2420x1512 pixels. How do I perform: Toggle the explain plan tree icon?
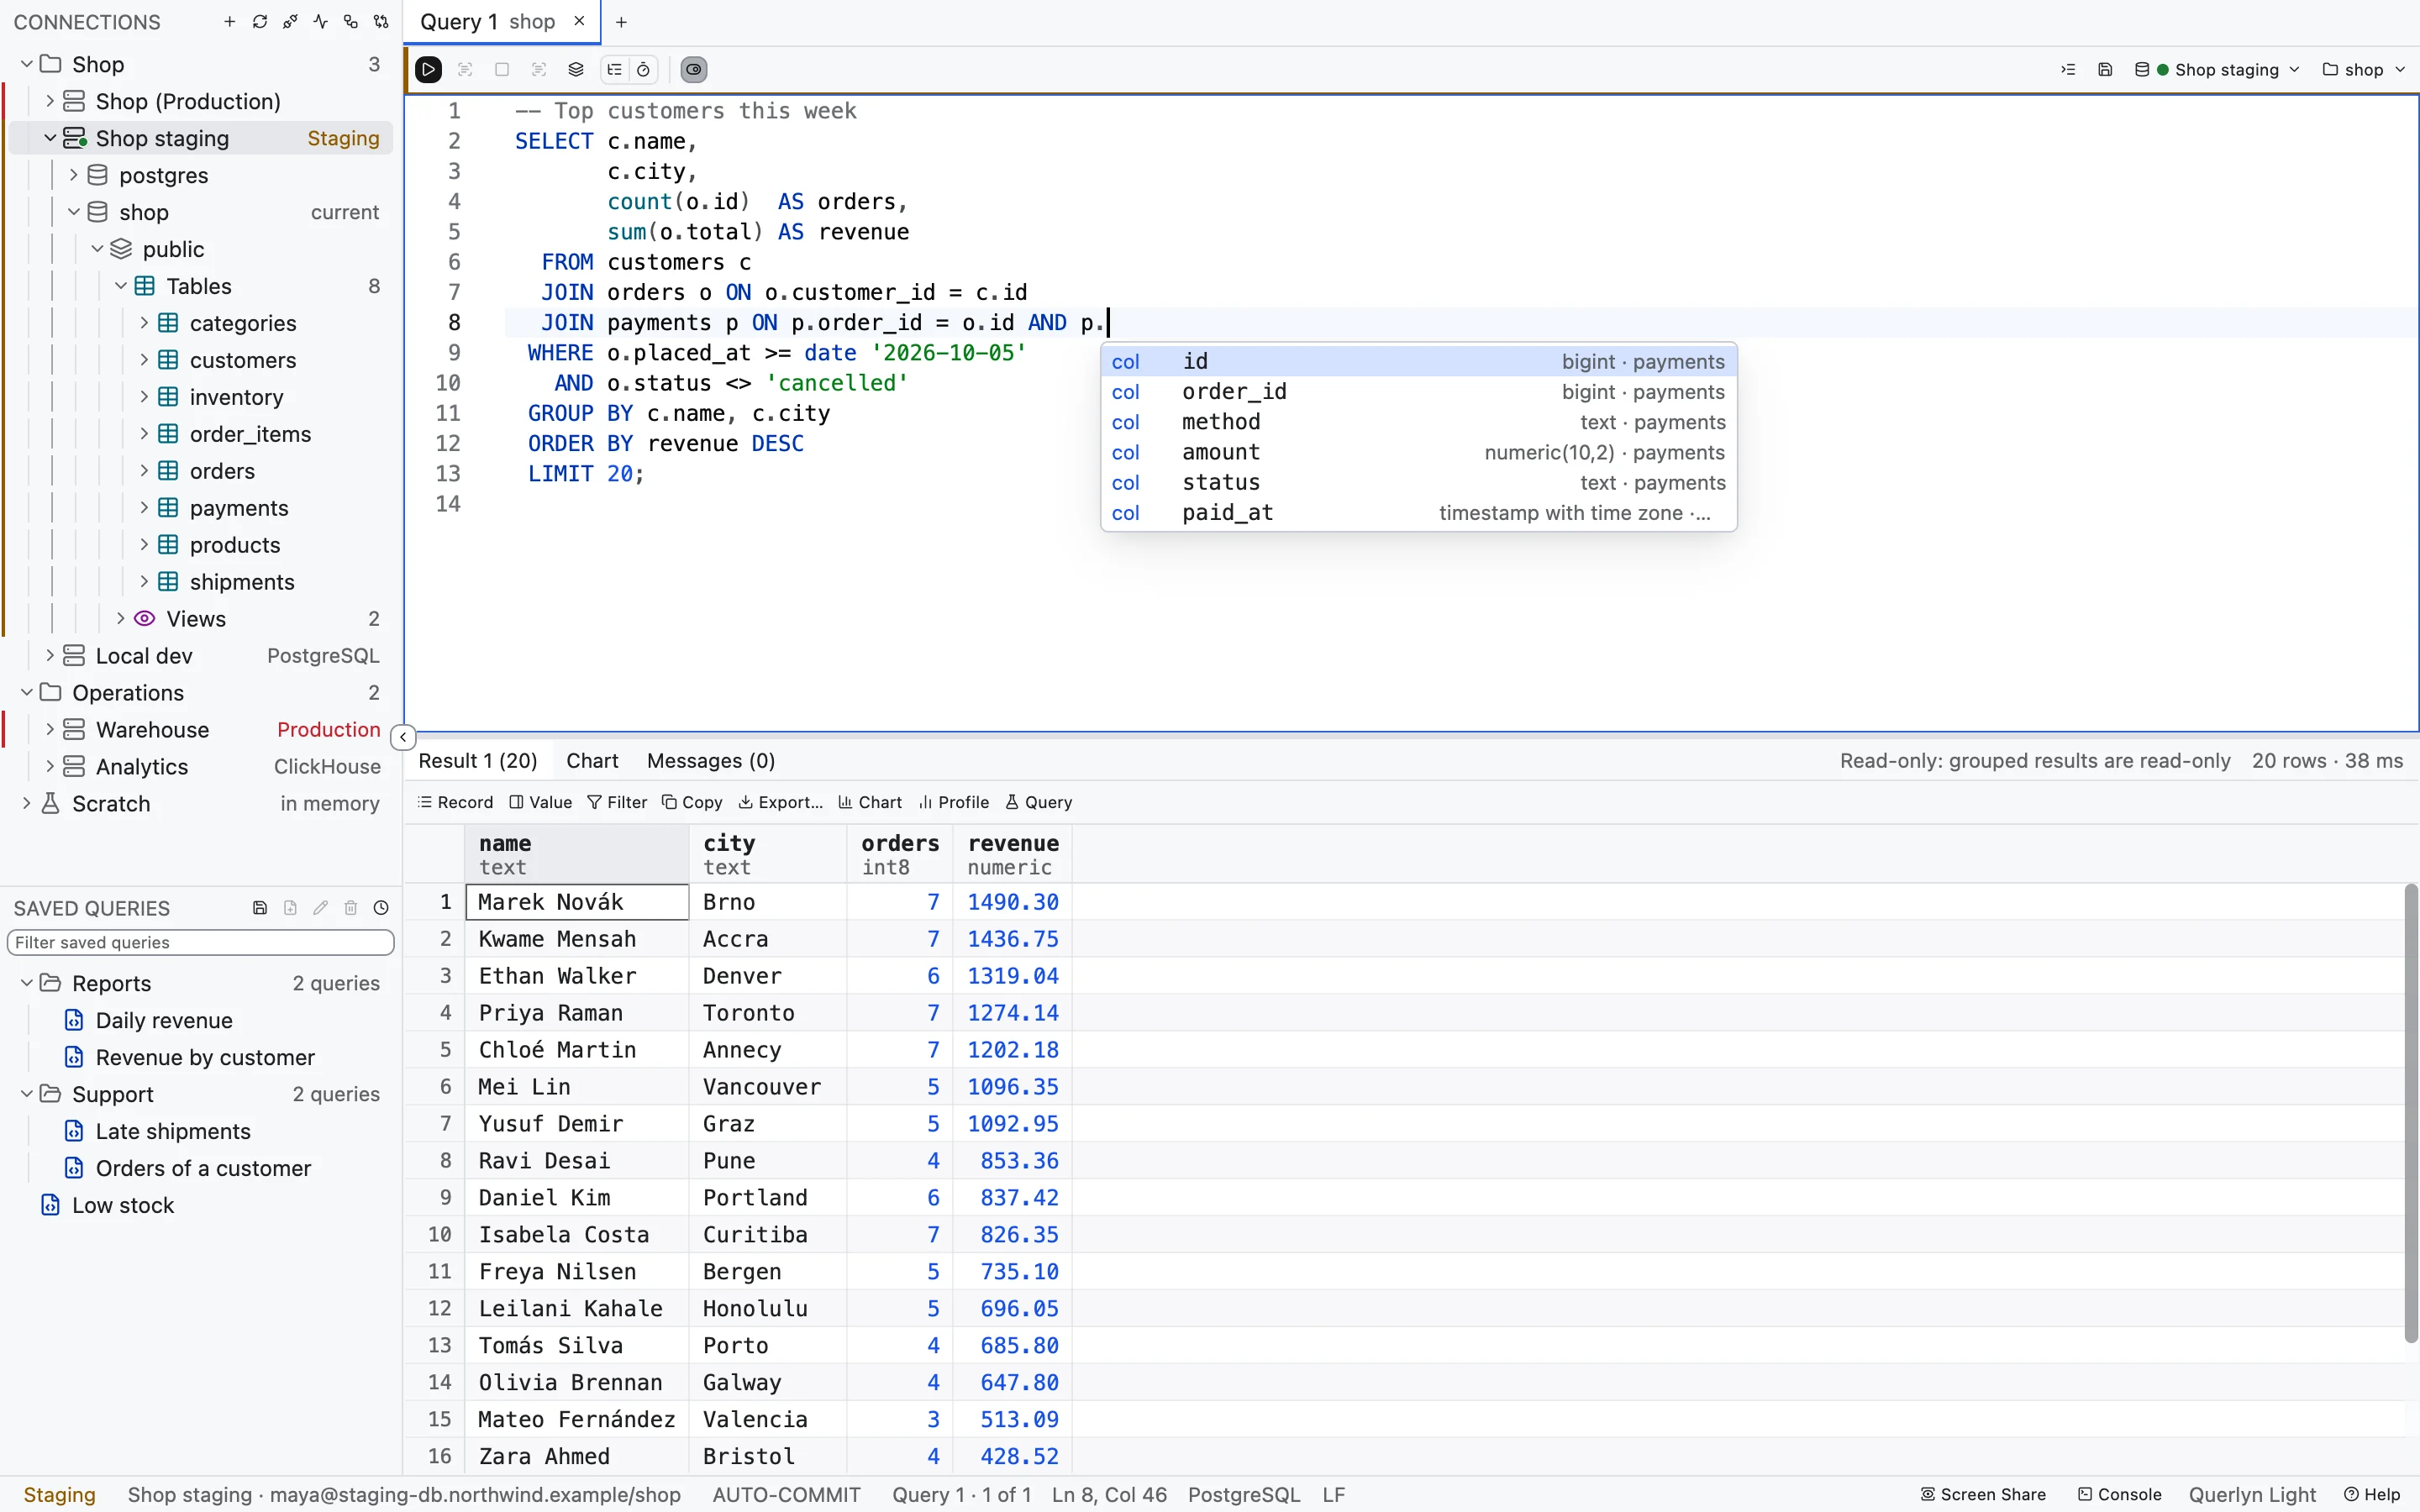click(x=614, y=69)
